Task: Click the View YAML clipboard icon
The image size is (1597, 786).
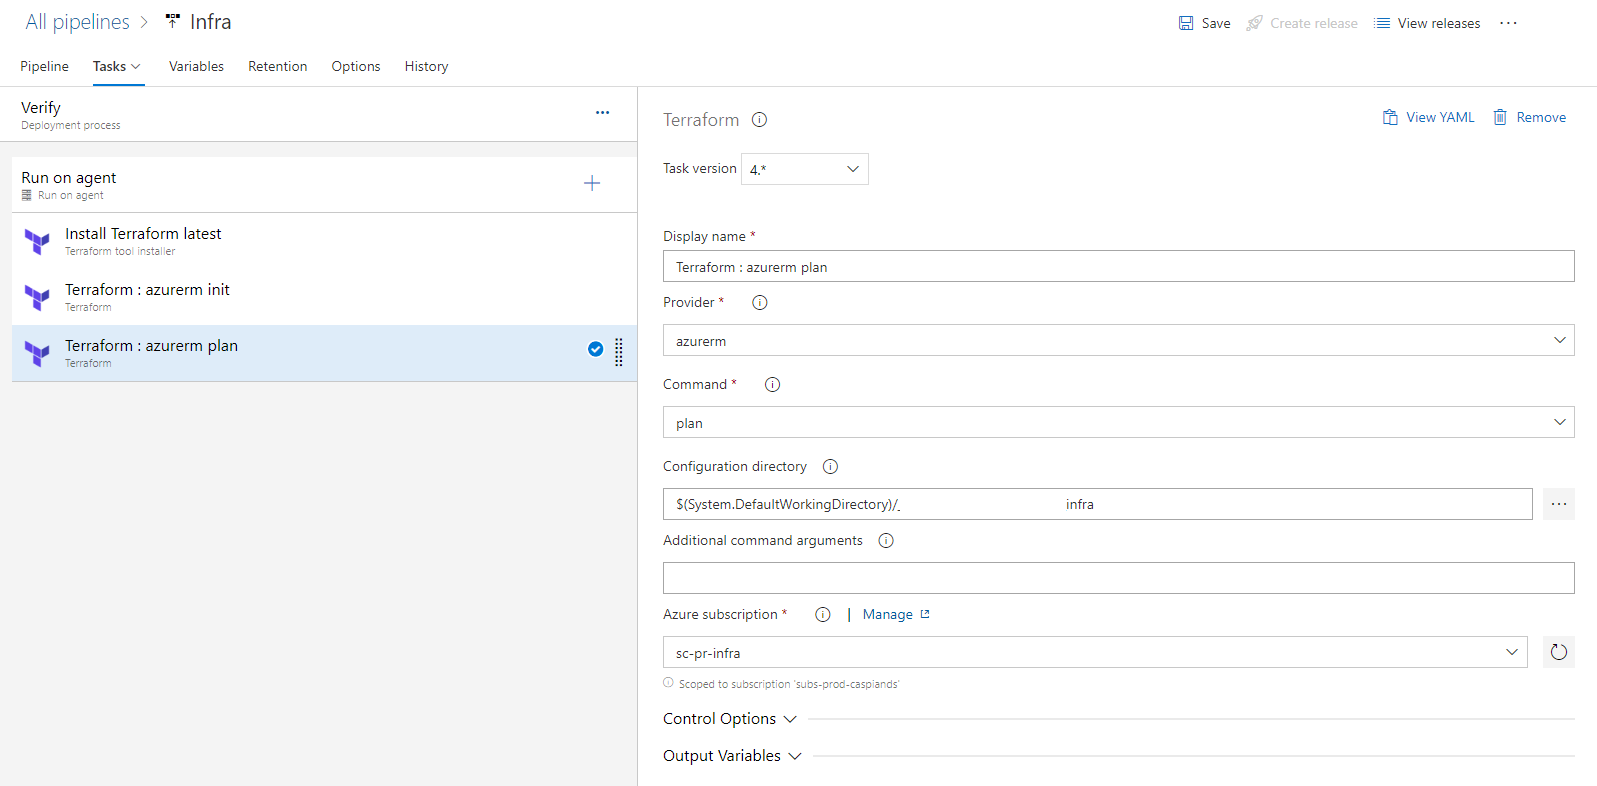Action: click(x=1390, y=117)
